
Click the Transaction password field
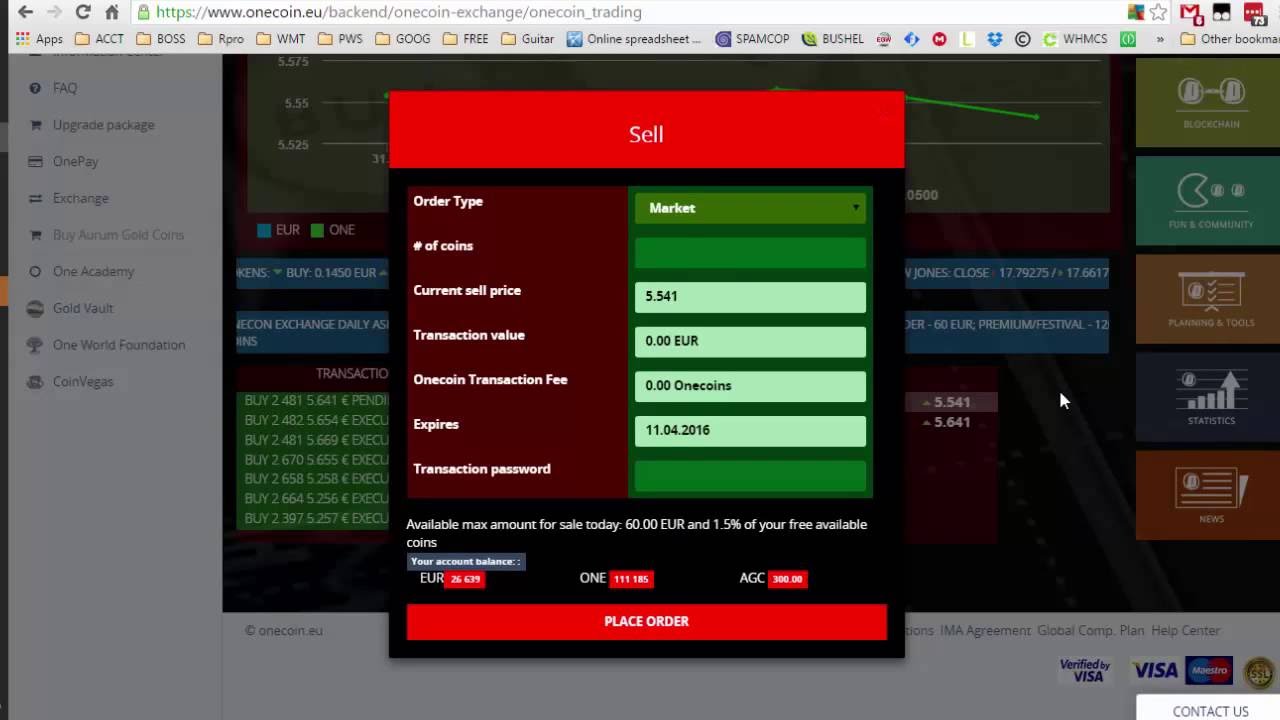pyautogui.click(x=750, y=475)
